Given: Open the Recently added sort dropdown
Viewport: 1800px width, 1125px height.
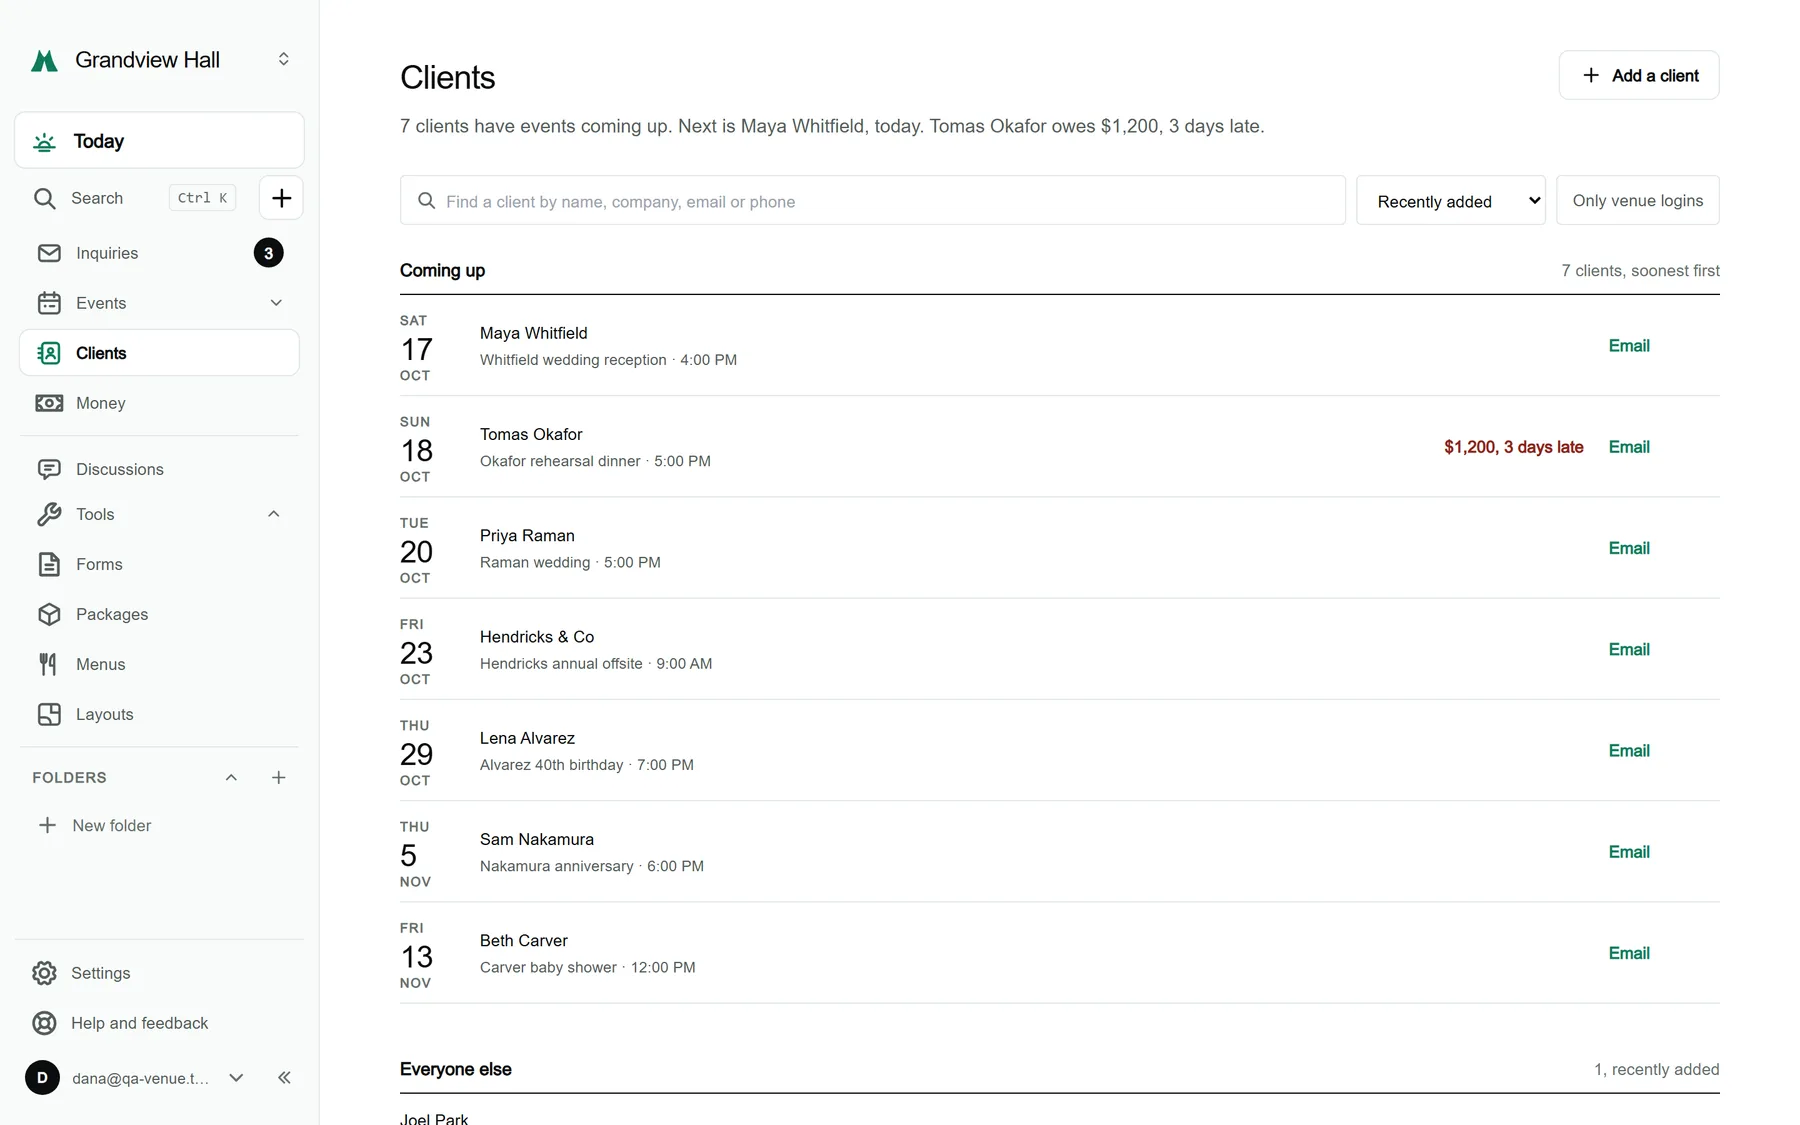Looking at the screenshot, I should [1451, 201].
